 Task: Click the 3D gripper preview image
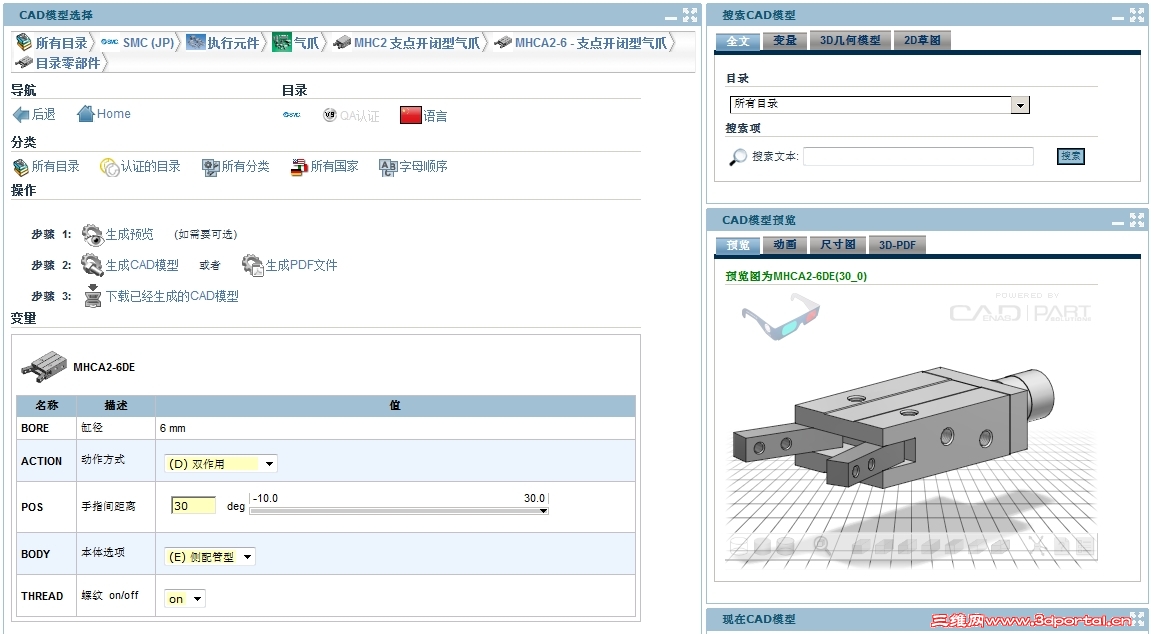click(x=896, y=428)
